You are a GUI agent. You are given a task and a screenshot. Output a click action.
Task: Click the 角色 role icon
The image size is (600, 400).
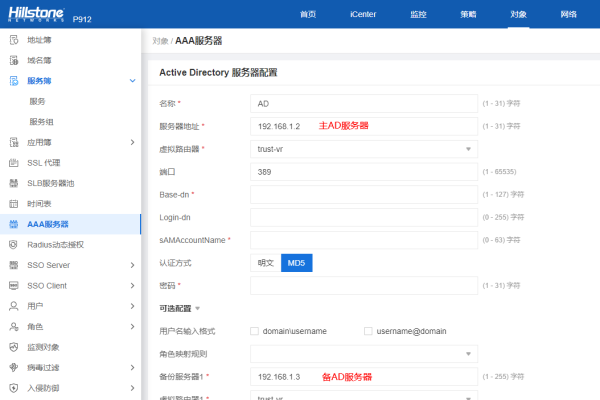coord(14,327)
